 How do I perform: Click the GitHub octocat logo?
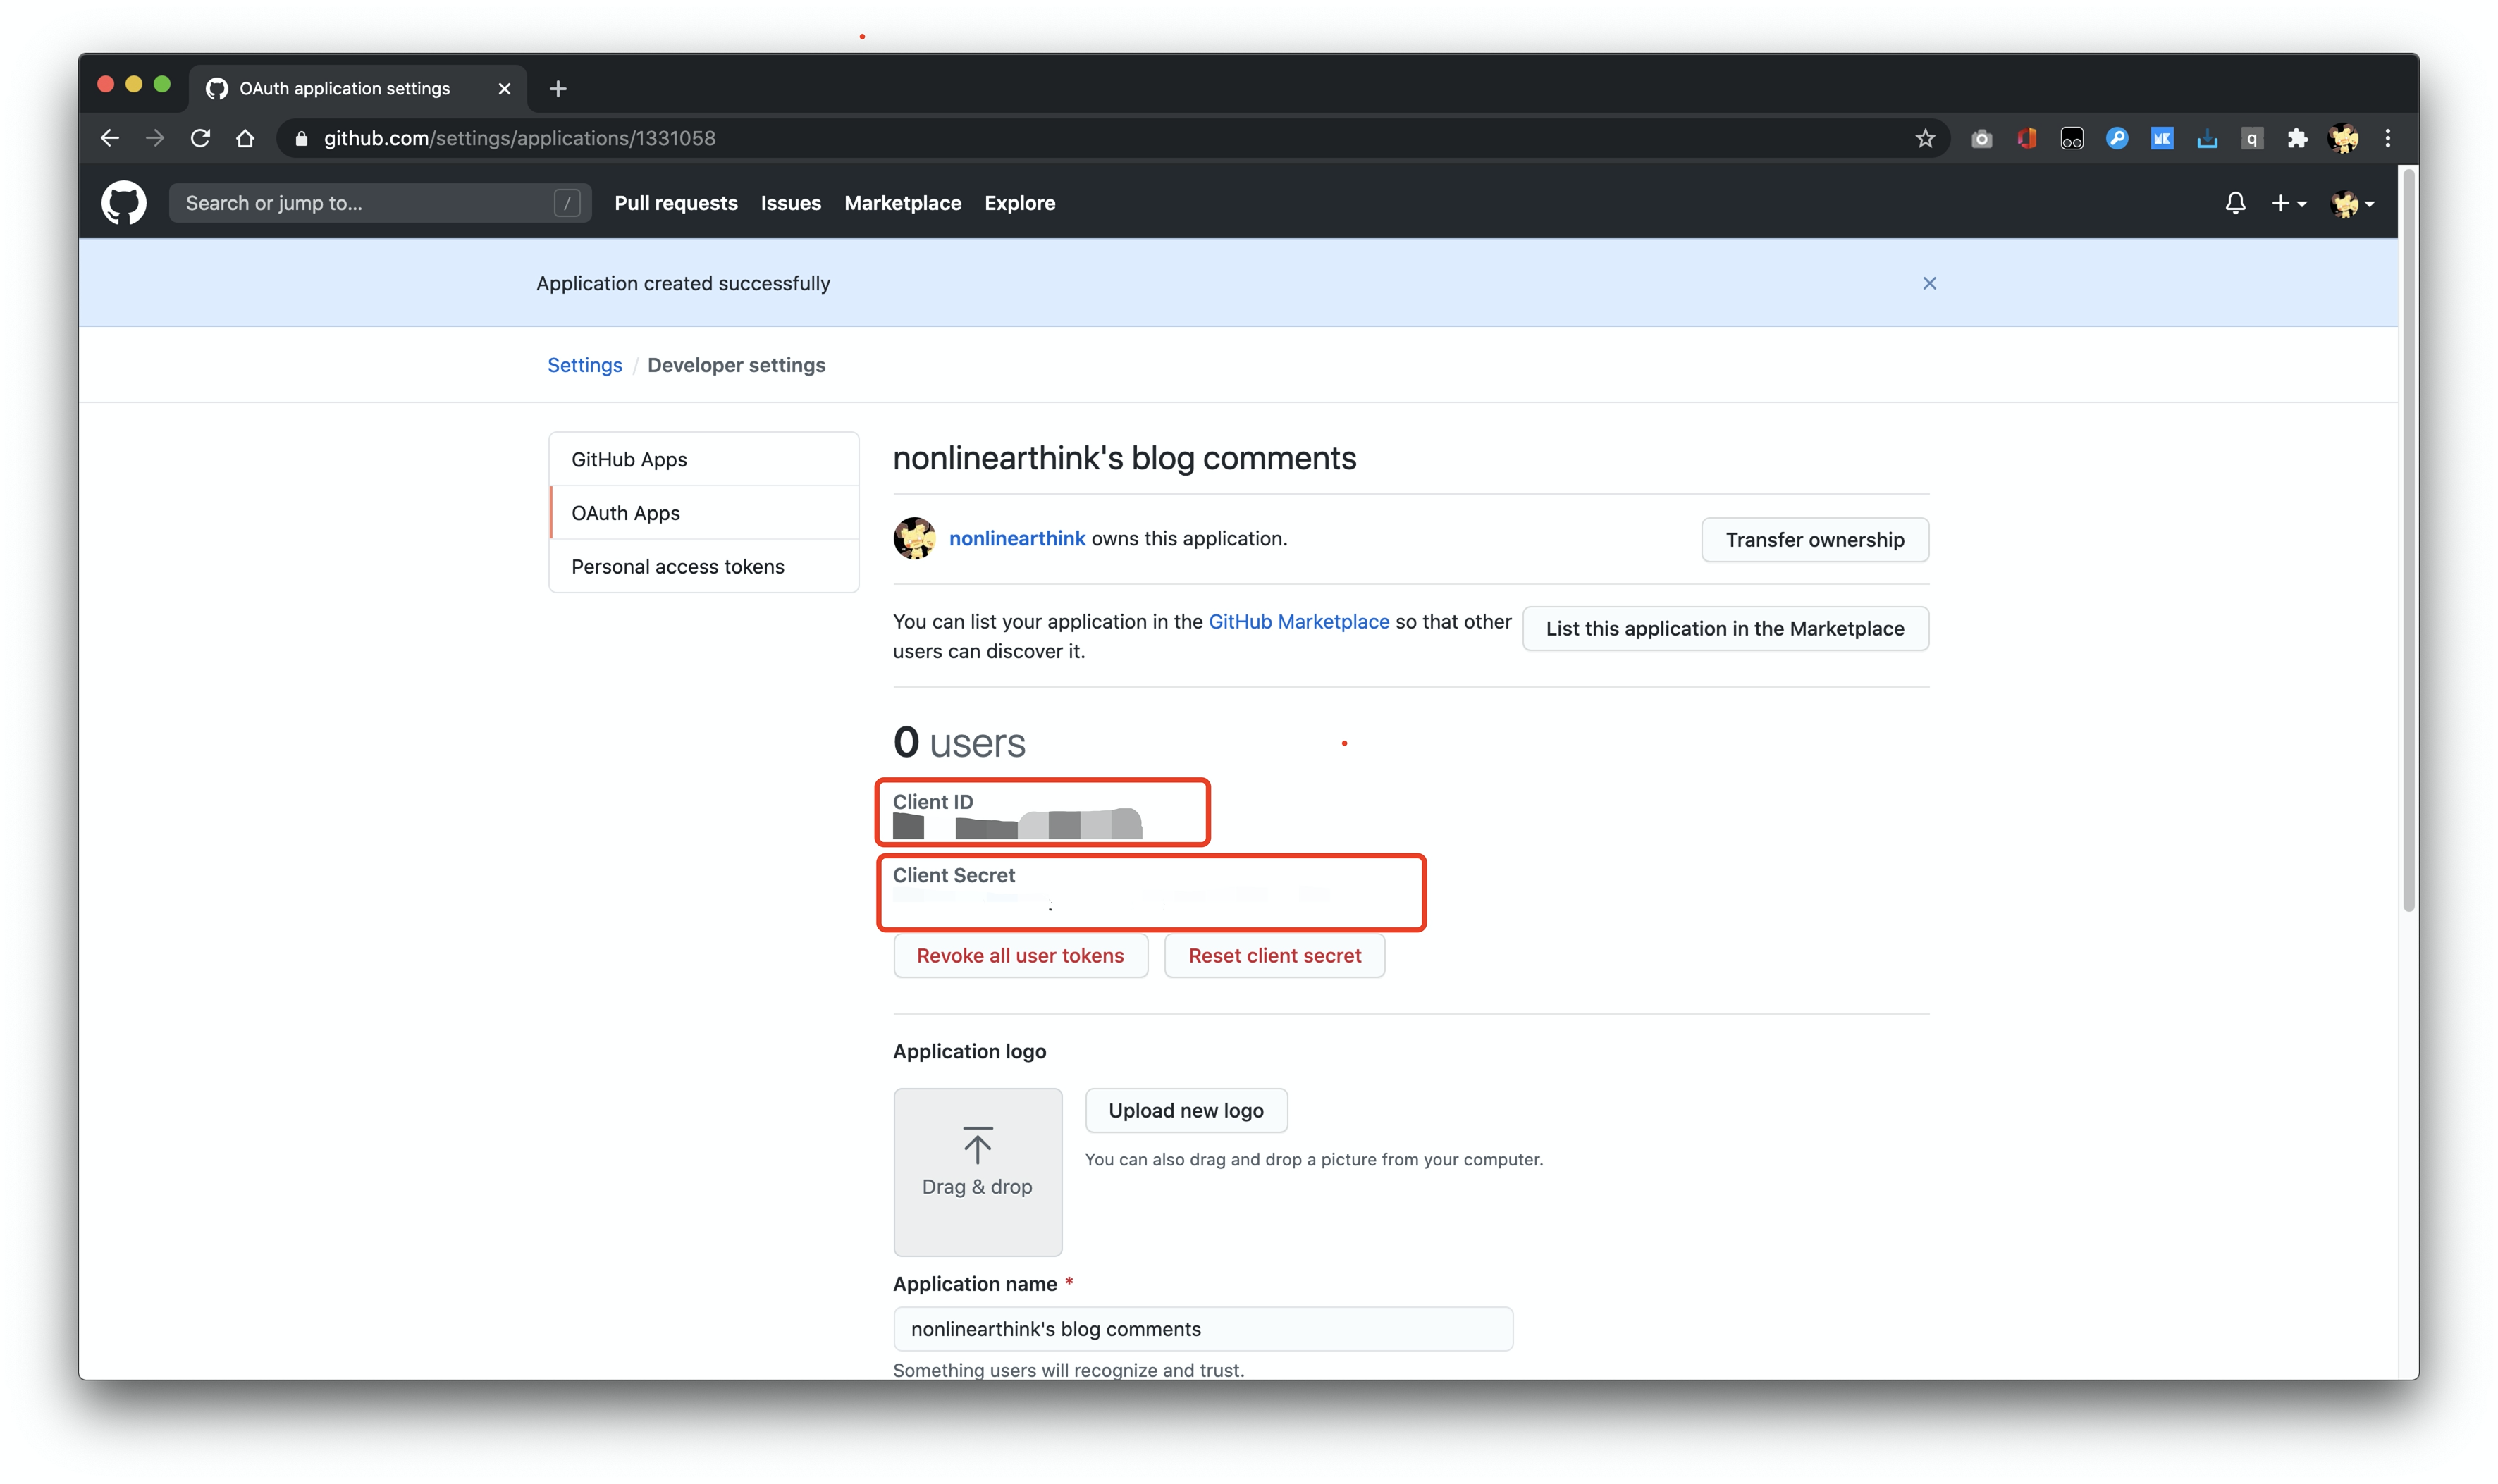coord(124,203)
